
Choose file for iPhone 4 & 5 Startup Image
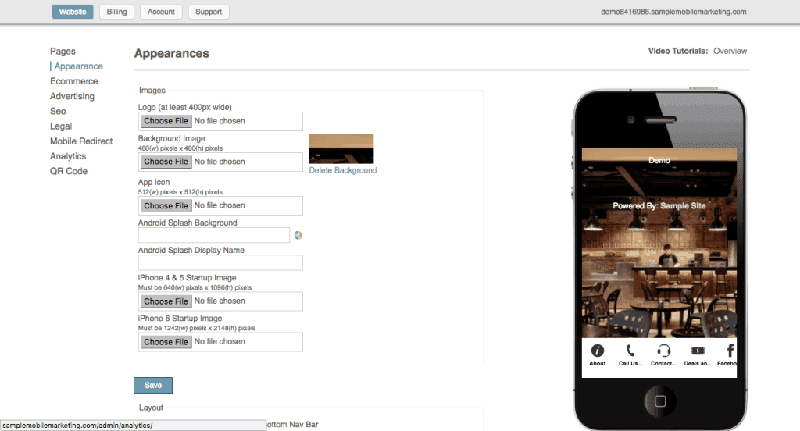(166, 301)
